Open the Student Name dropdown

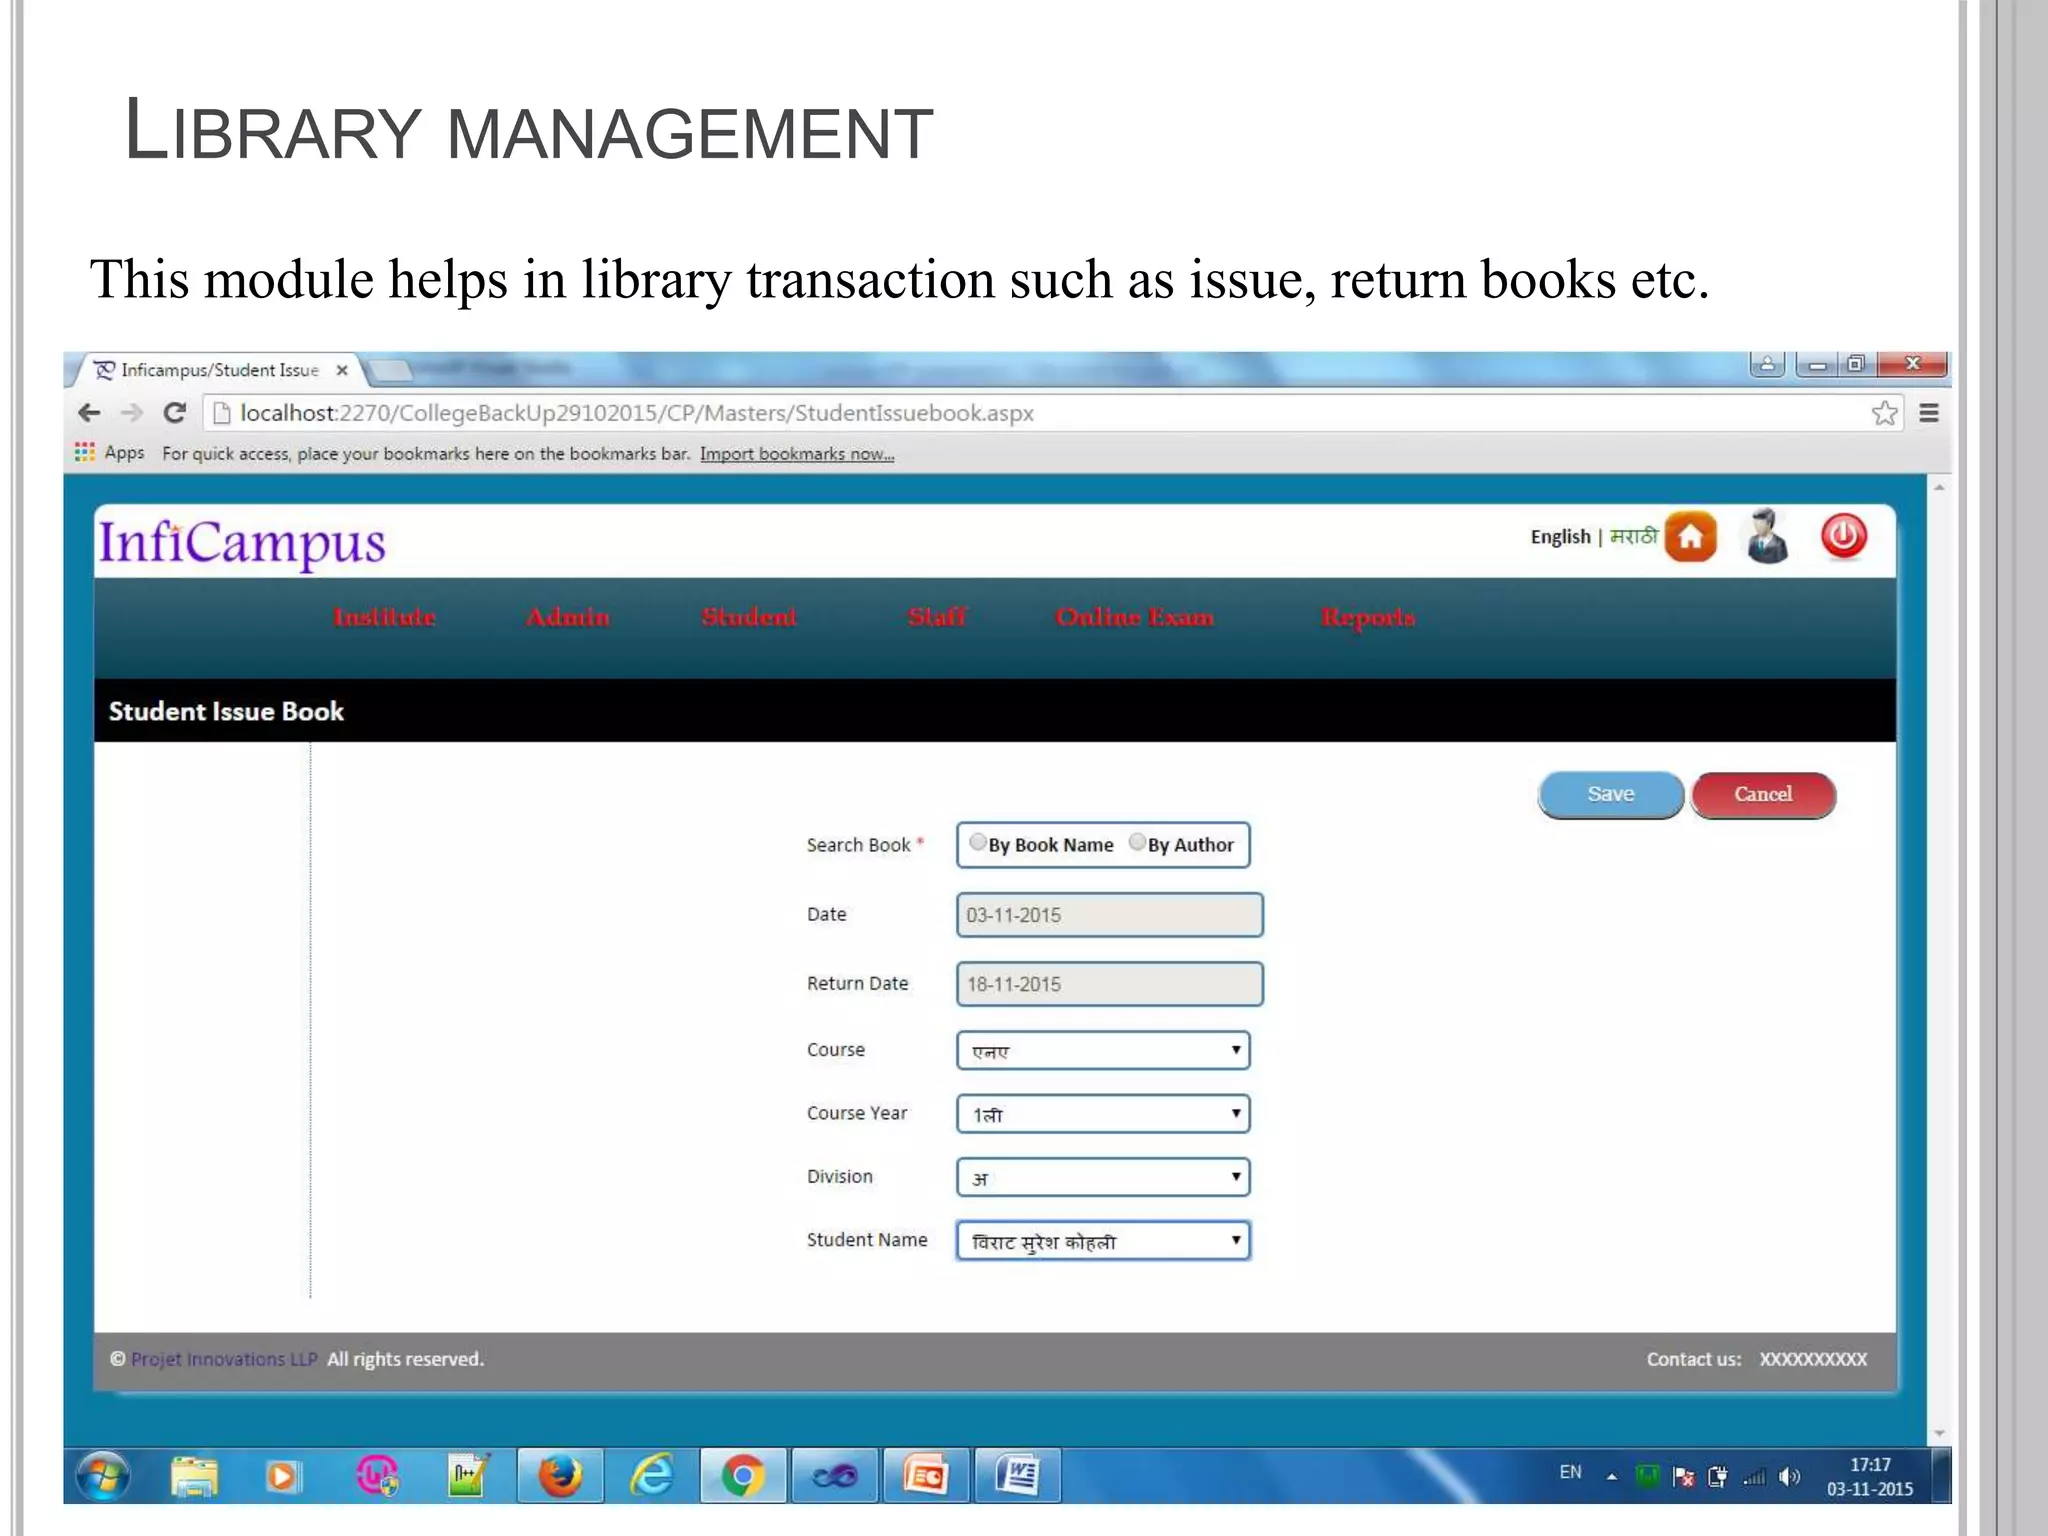click(1103, 1240)
